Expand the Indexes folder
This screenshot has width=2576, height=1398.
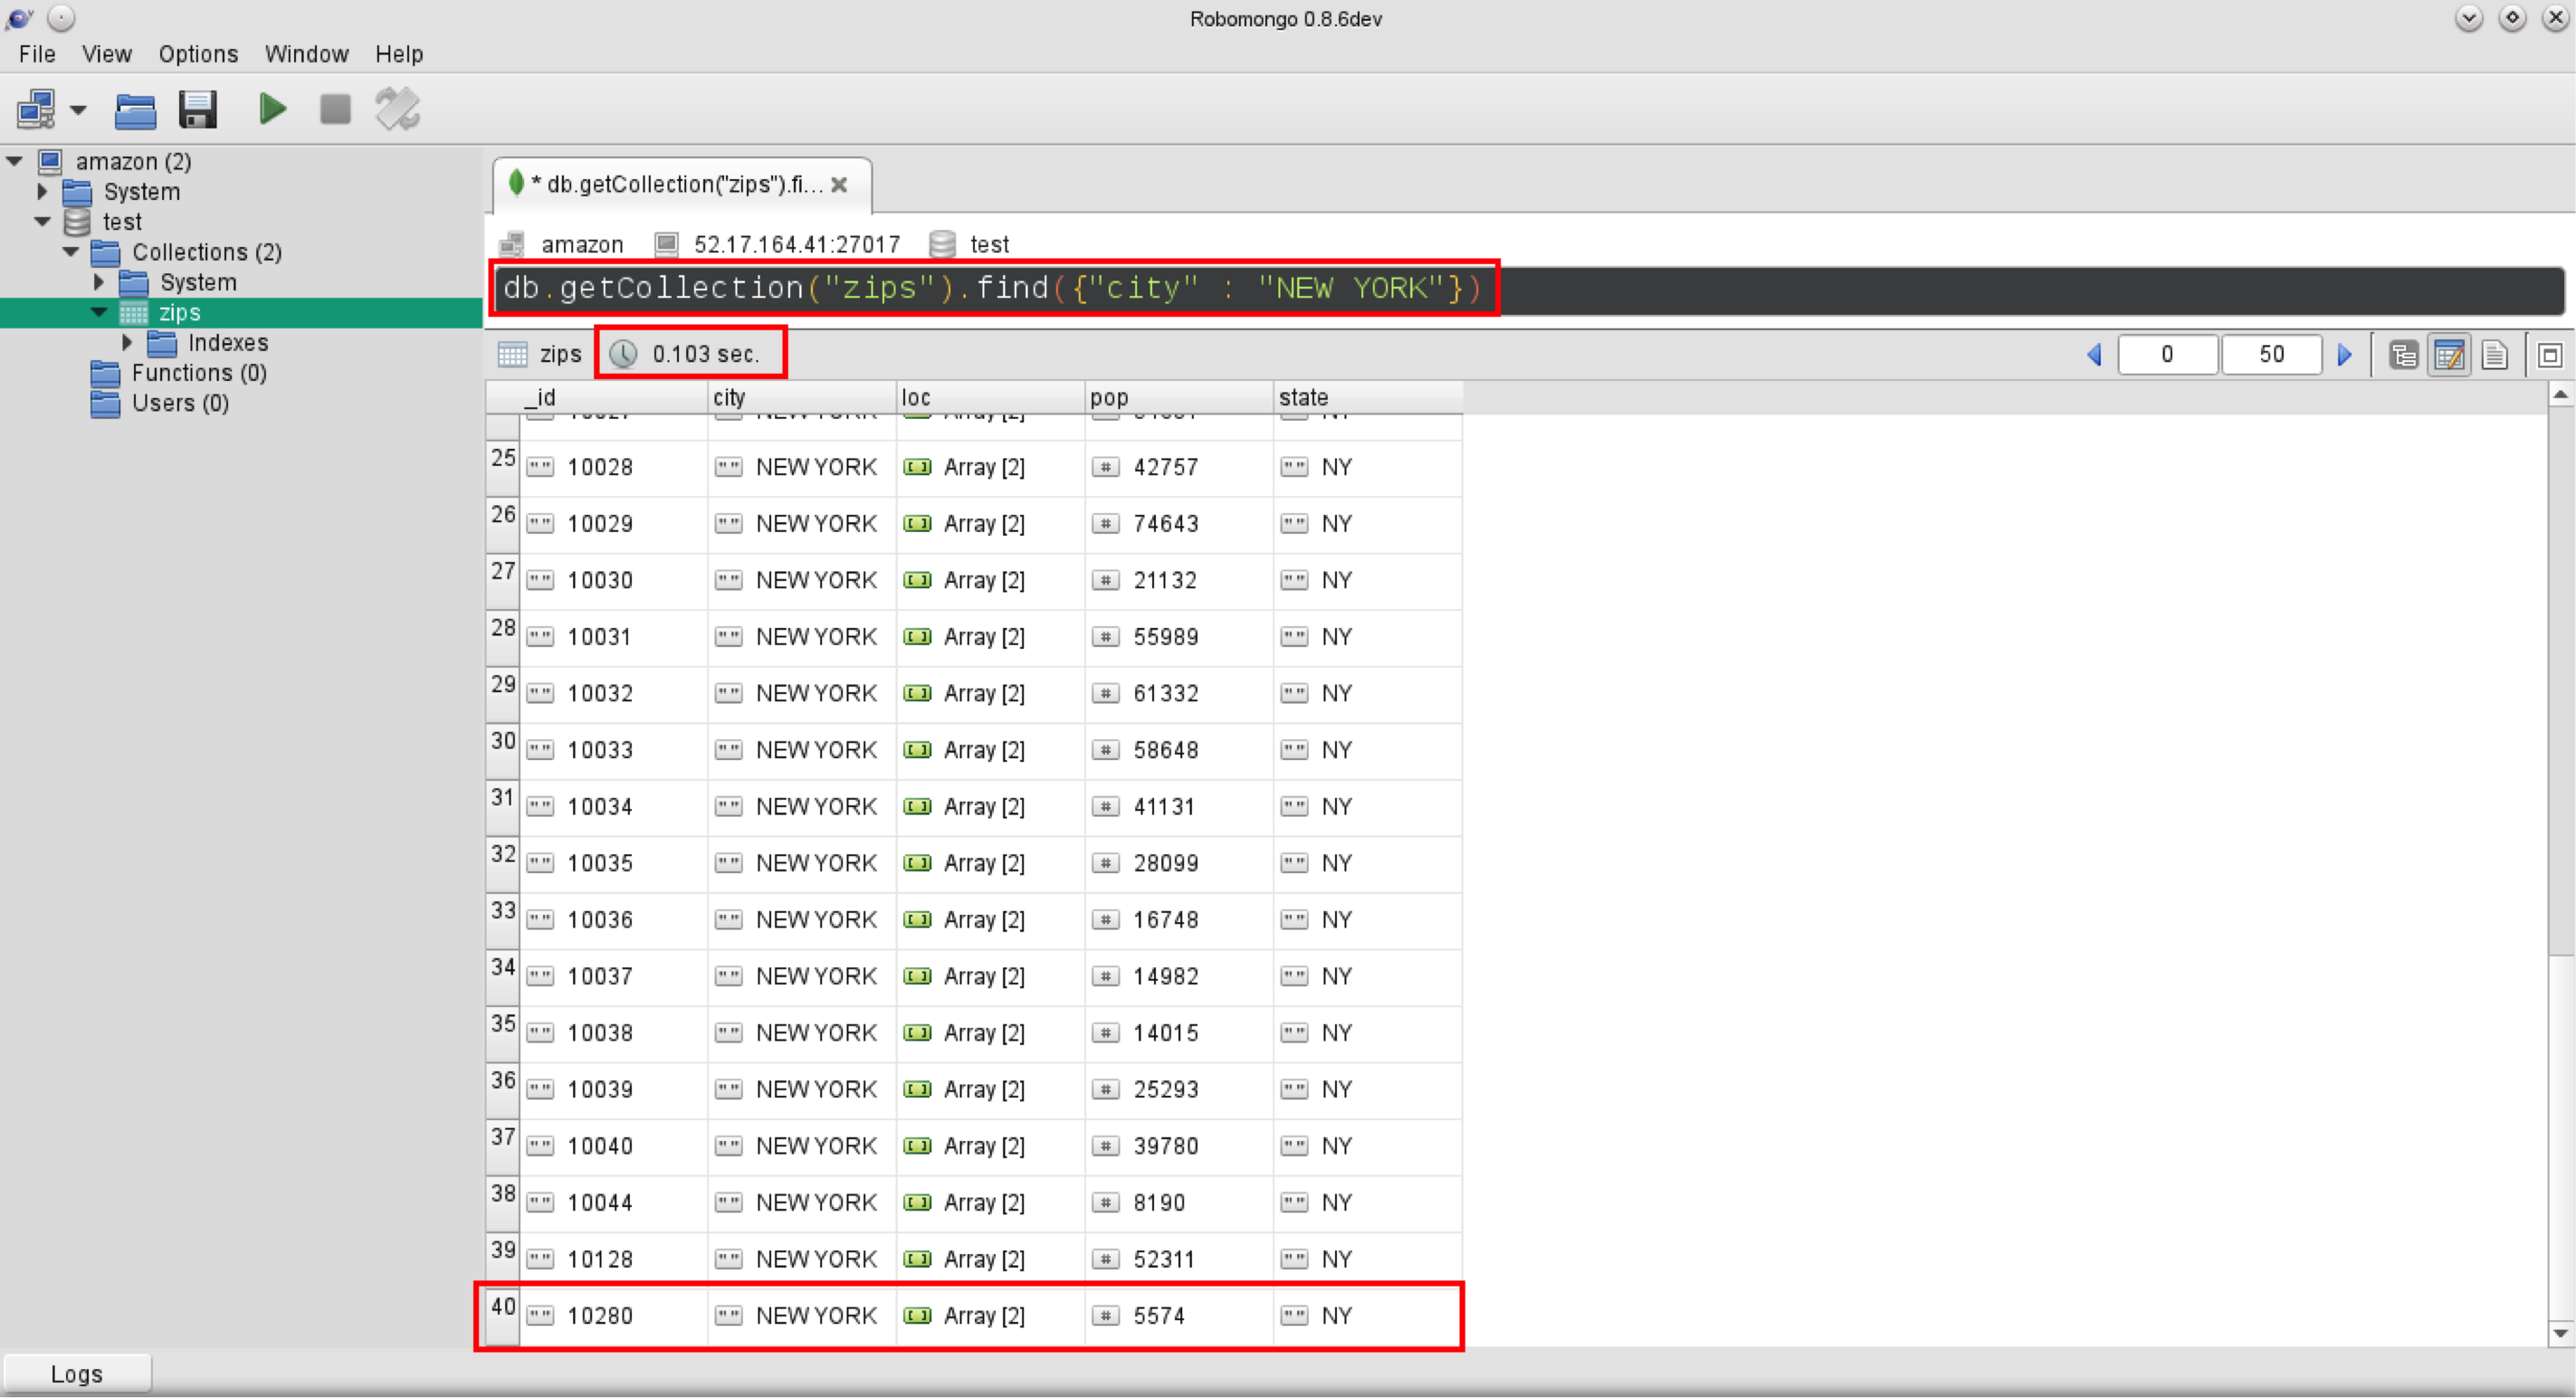tap(126, 342)
